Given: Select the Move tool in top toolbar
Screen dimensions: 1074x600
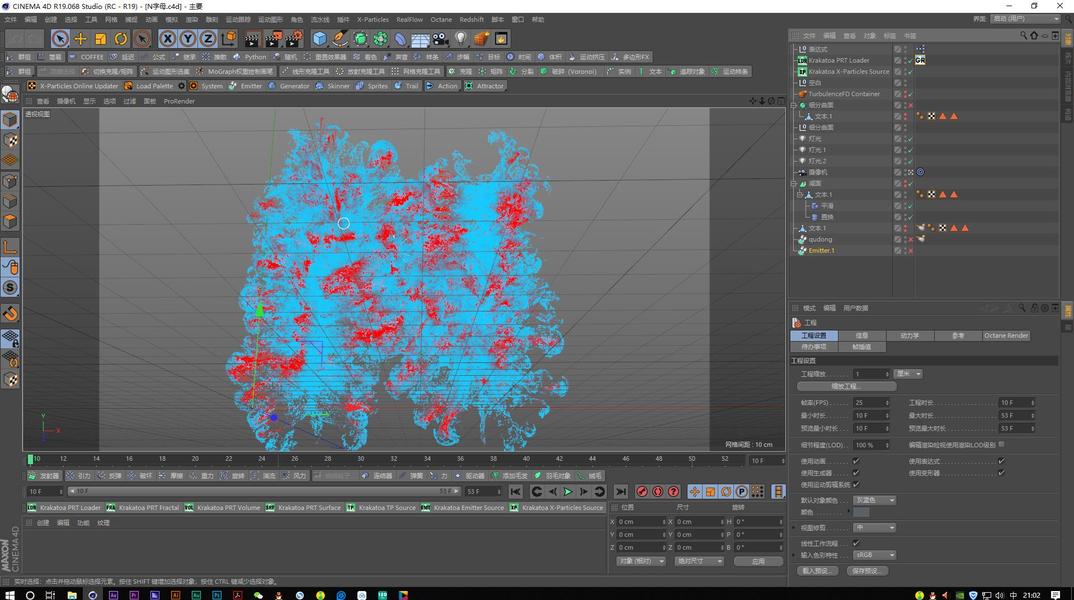Looking at the screenshot, I should coord(80,39).
